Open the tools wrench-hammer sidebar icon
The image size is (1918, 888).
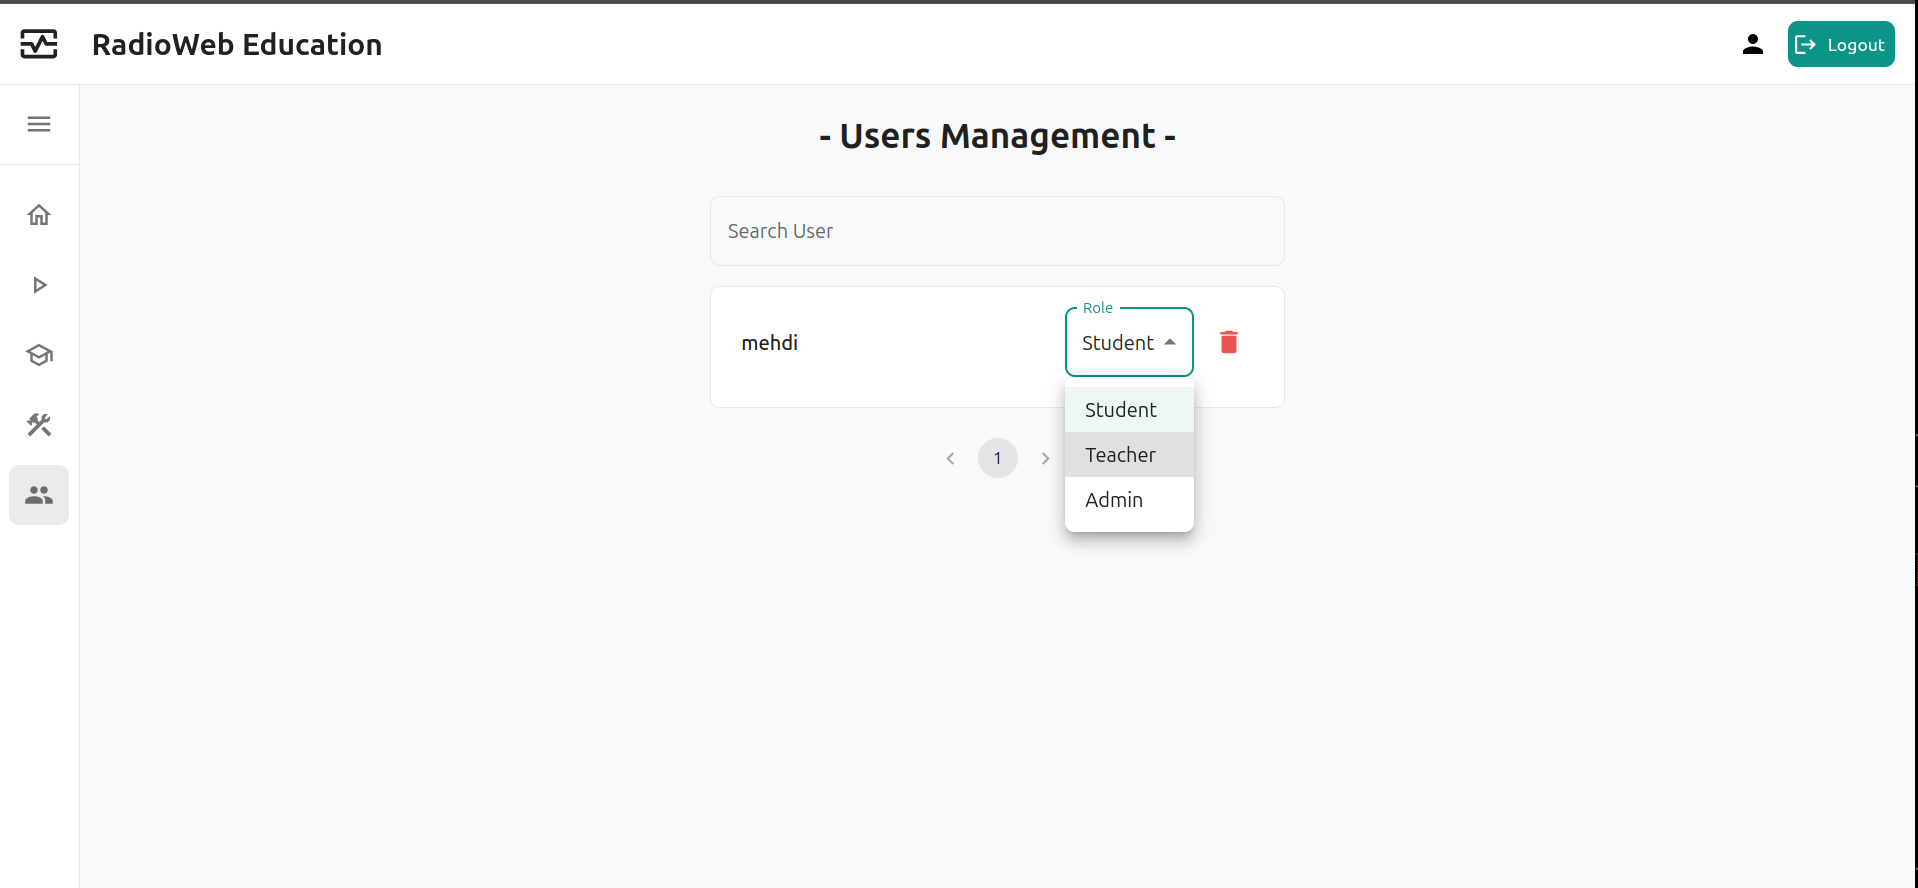[39, 425]
